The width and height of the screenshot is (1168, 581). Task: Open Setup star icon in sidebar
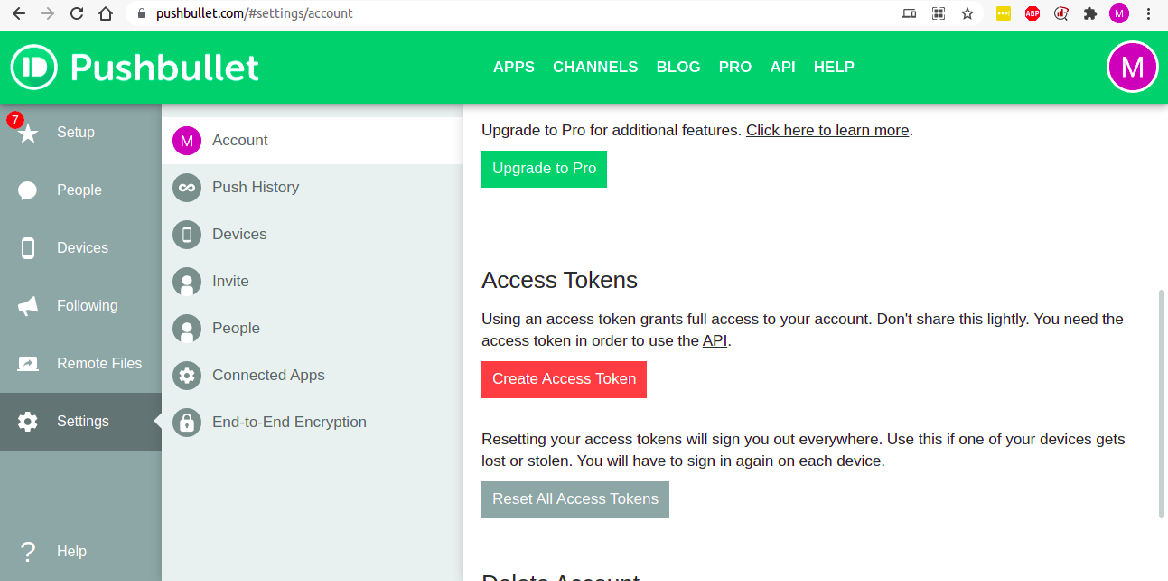point(28,132)
